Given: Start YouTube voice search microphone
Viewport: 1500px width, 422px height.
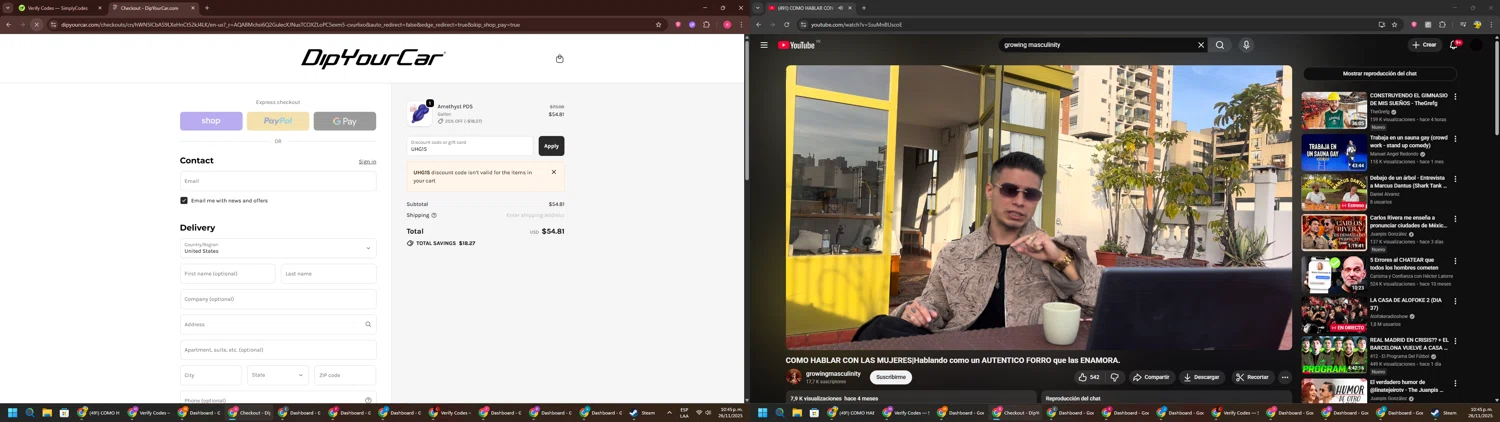Looking at the screenshot, I should pos(1246,45).
